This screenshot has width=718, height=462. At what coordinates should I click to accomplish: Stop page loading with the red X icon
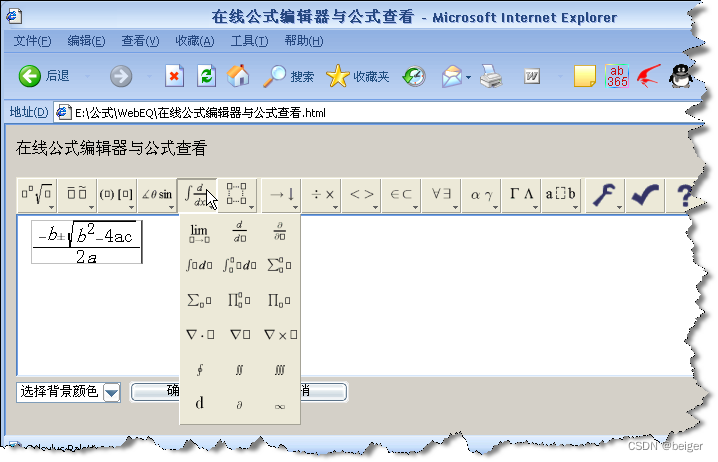(x=174, y=76)
